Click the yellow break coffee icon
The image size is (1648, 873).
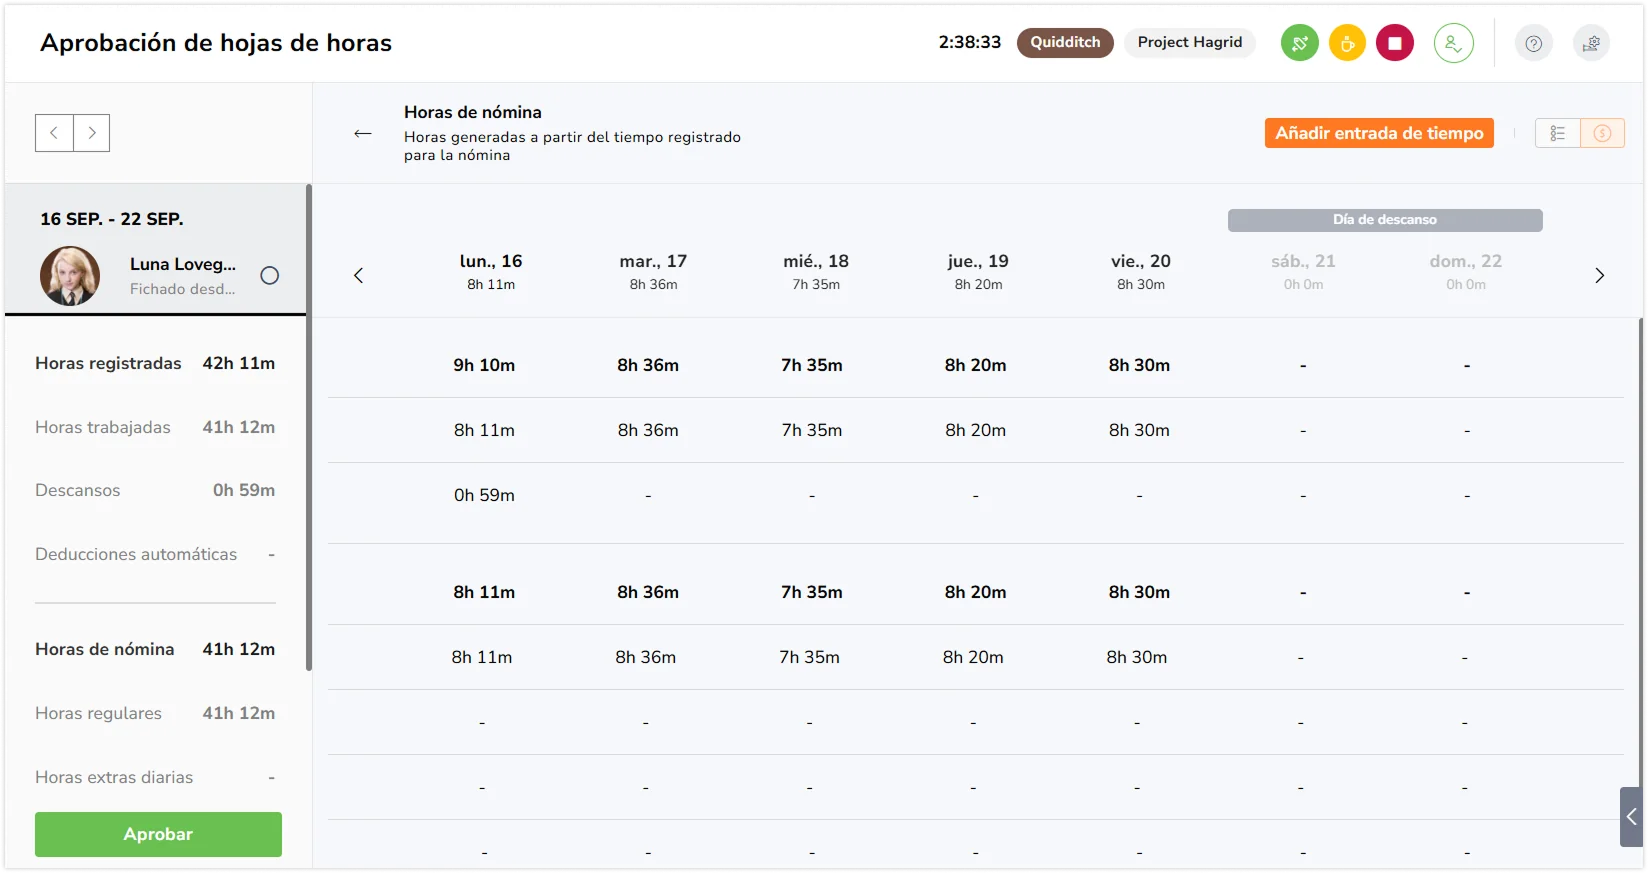(x=1347, y=43)
